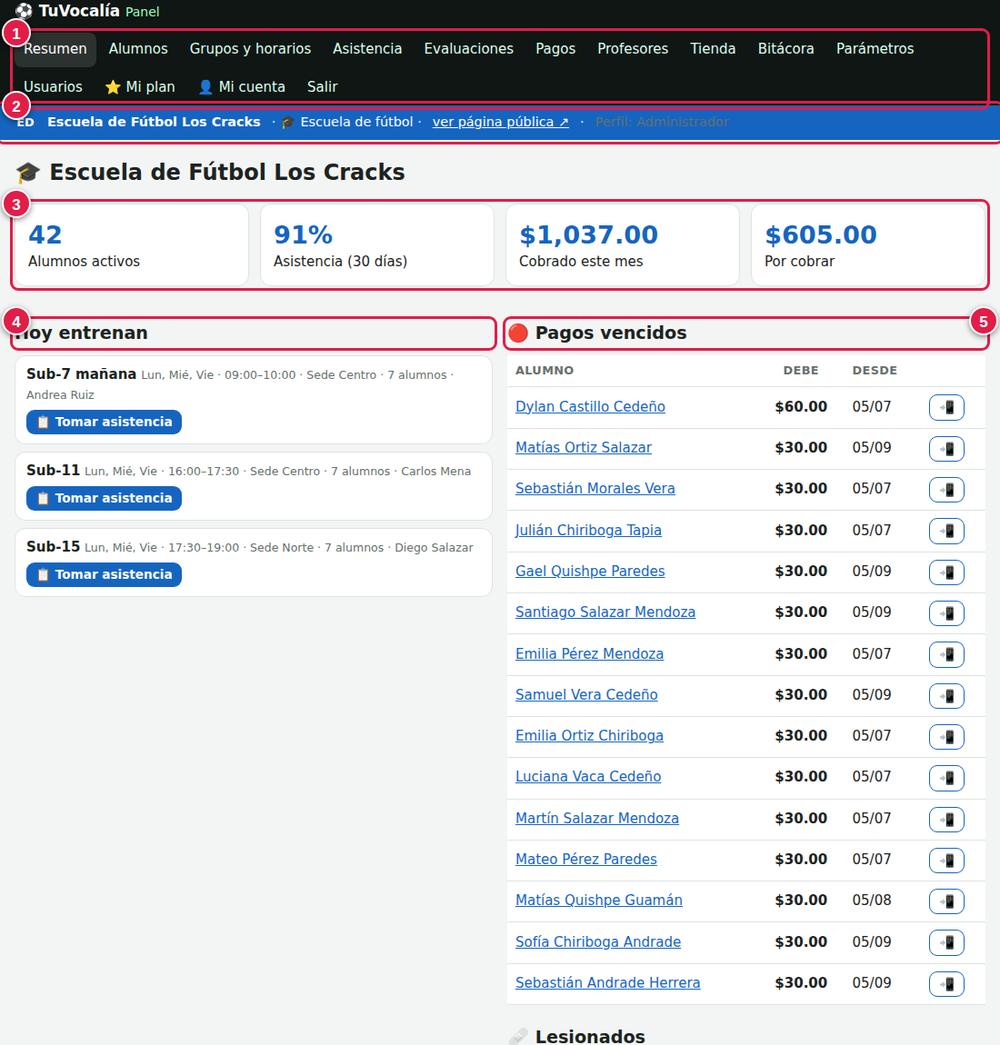Click the "42" Alumnos activos value
The image size is (1000, 1045).
[x=45, y=235]
